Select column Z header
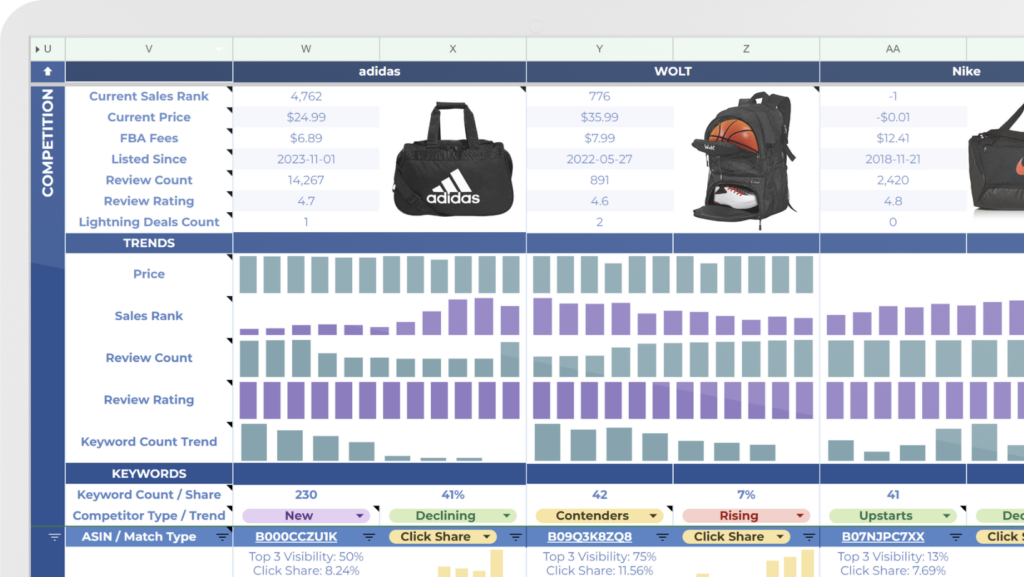 pyautogui.click(x=746, y=49)
